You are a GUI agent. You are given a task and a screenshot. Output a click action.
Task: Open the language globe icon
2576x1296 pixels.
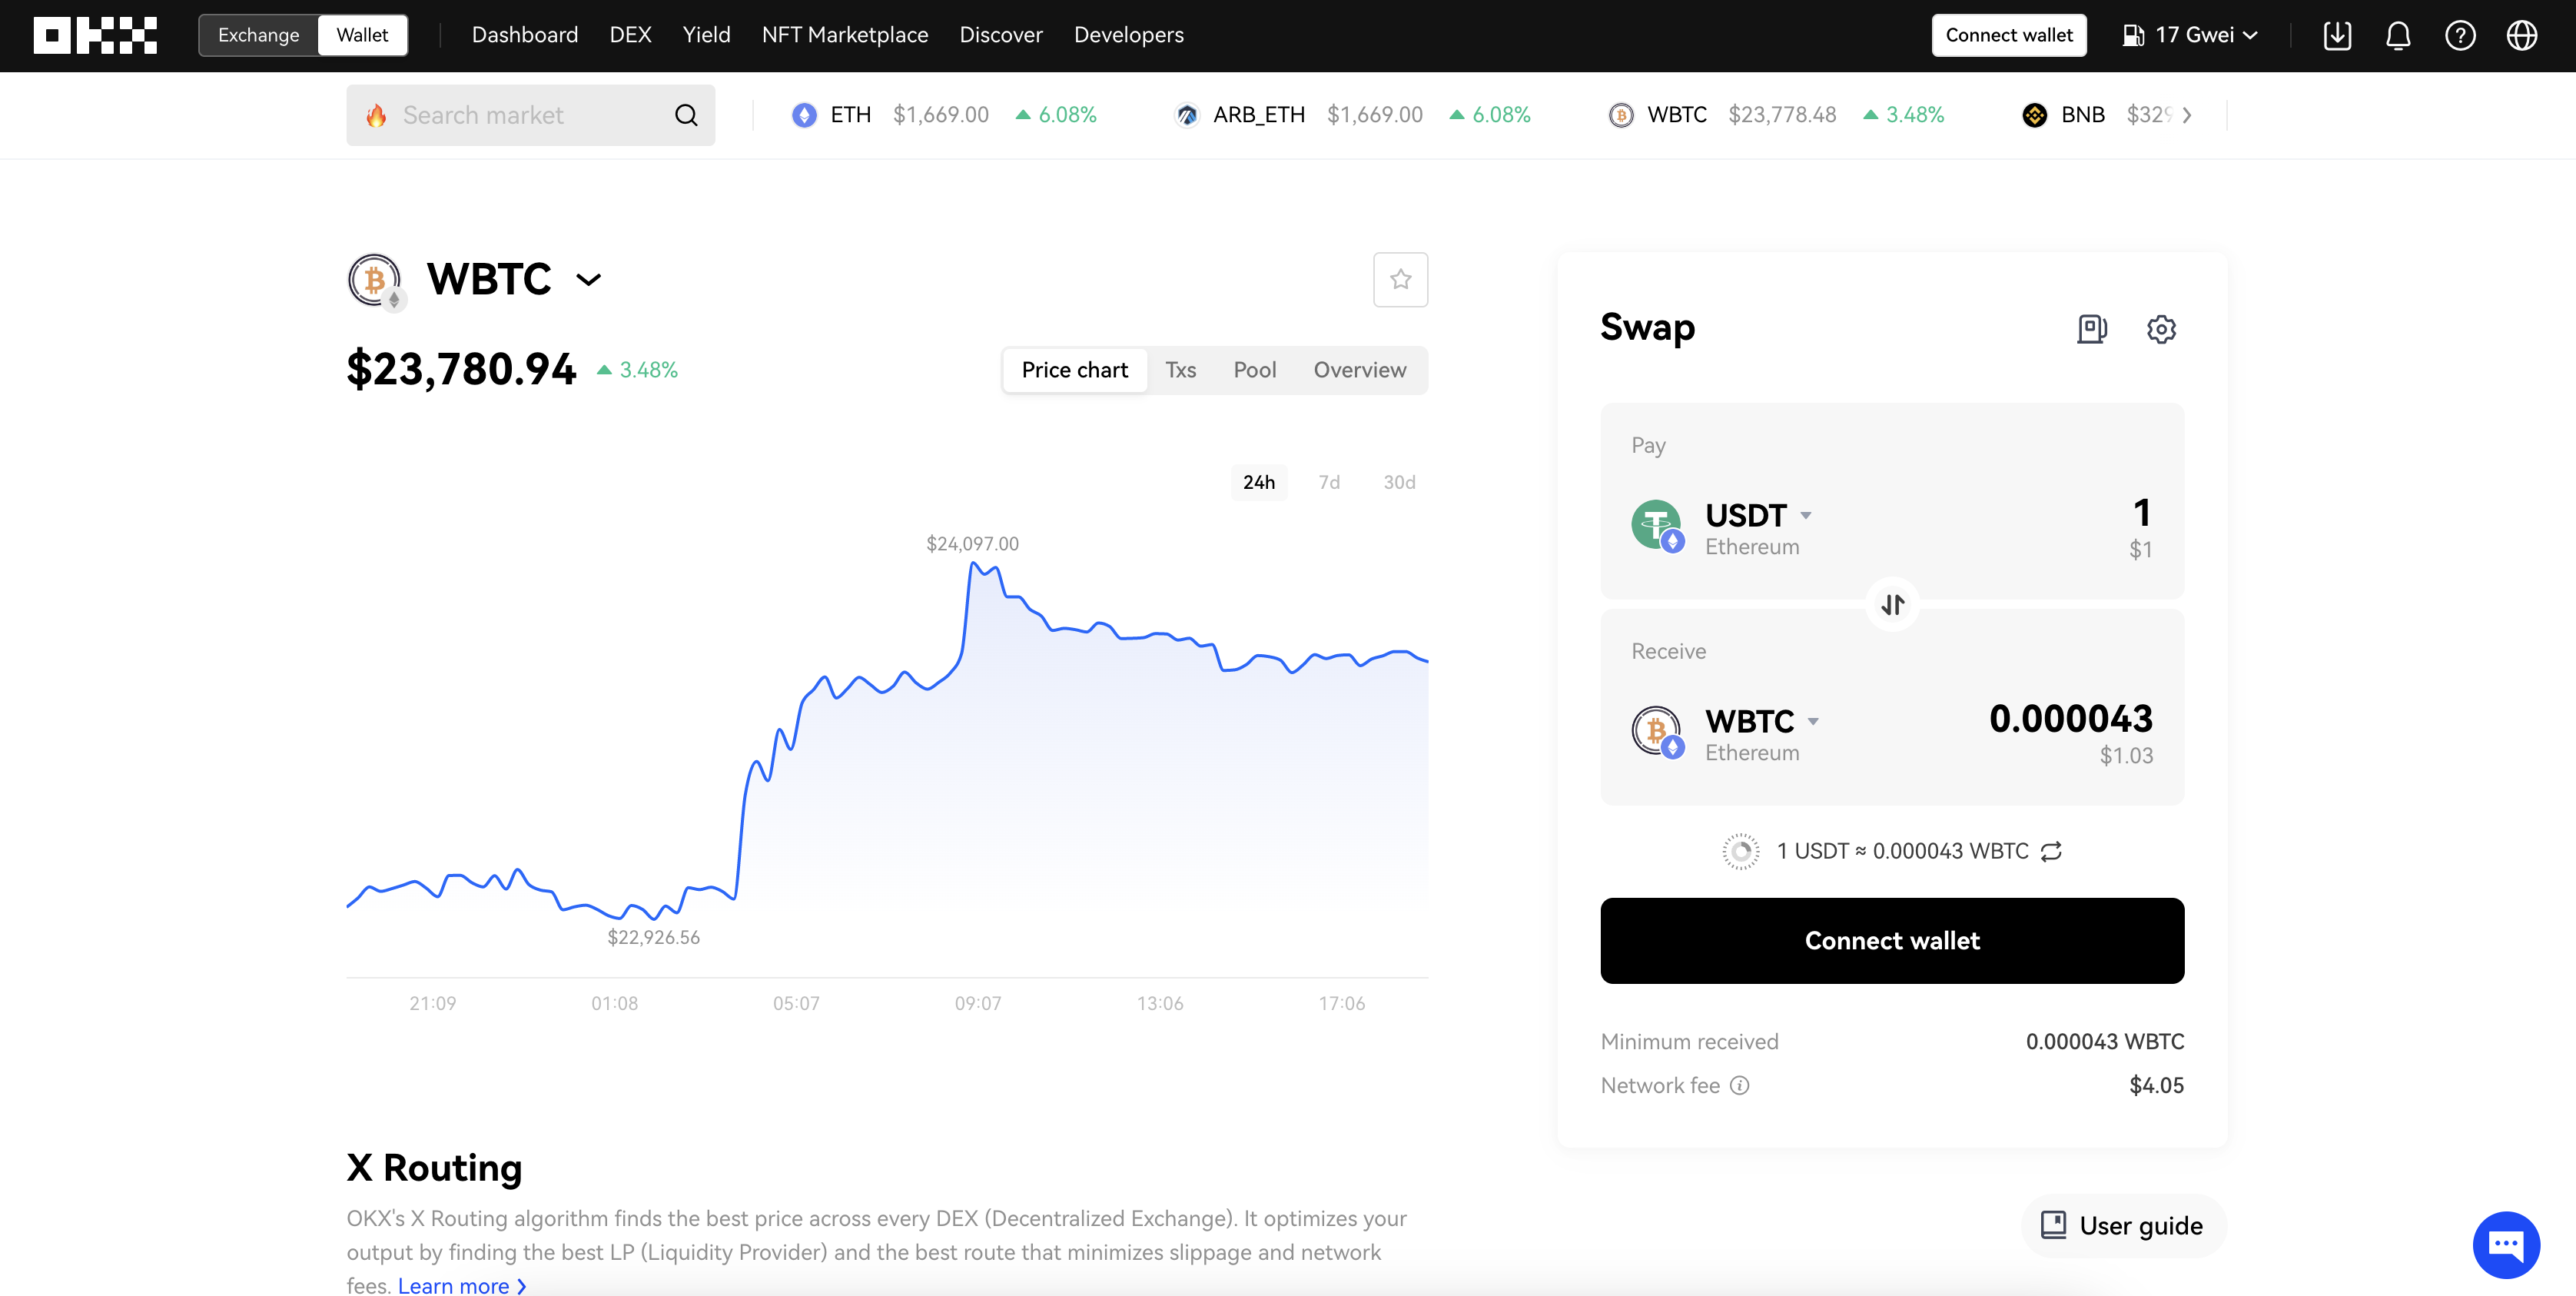(2522, 35)
